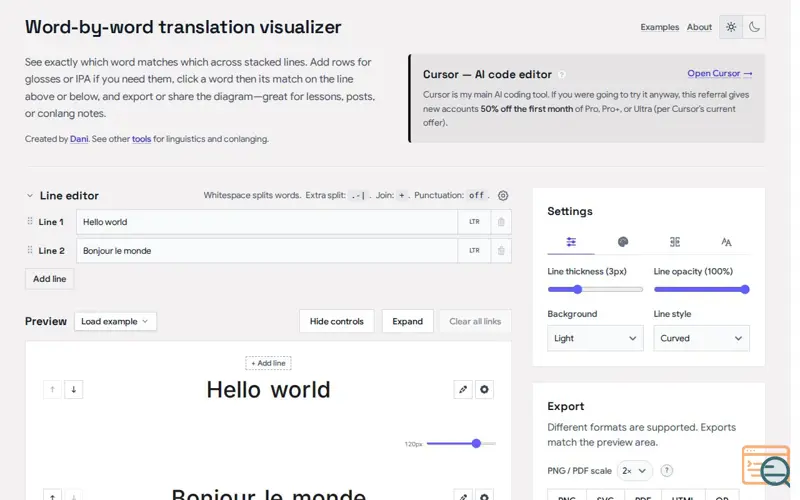Click the Settings panel heading

570,211
